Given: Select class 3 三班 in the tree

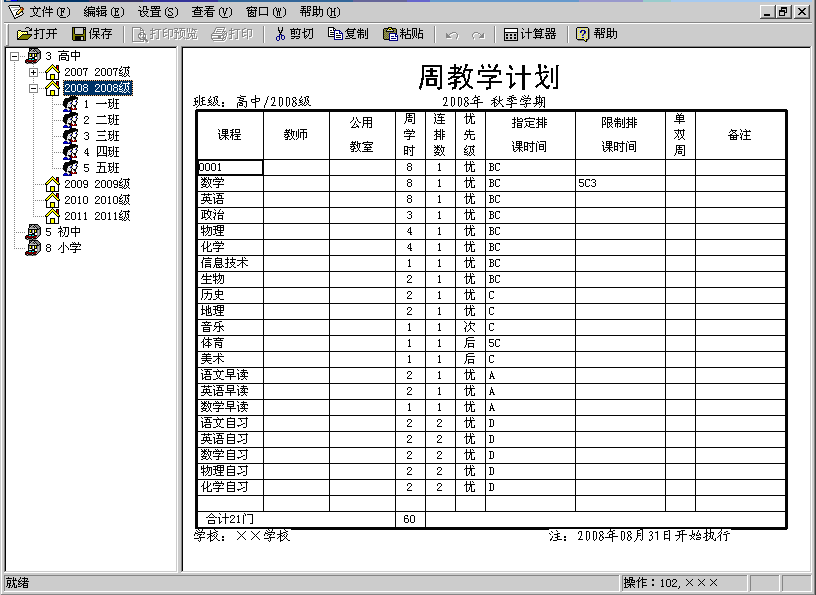Looking at the screenshot, I should pos(100,136).
